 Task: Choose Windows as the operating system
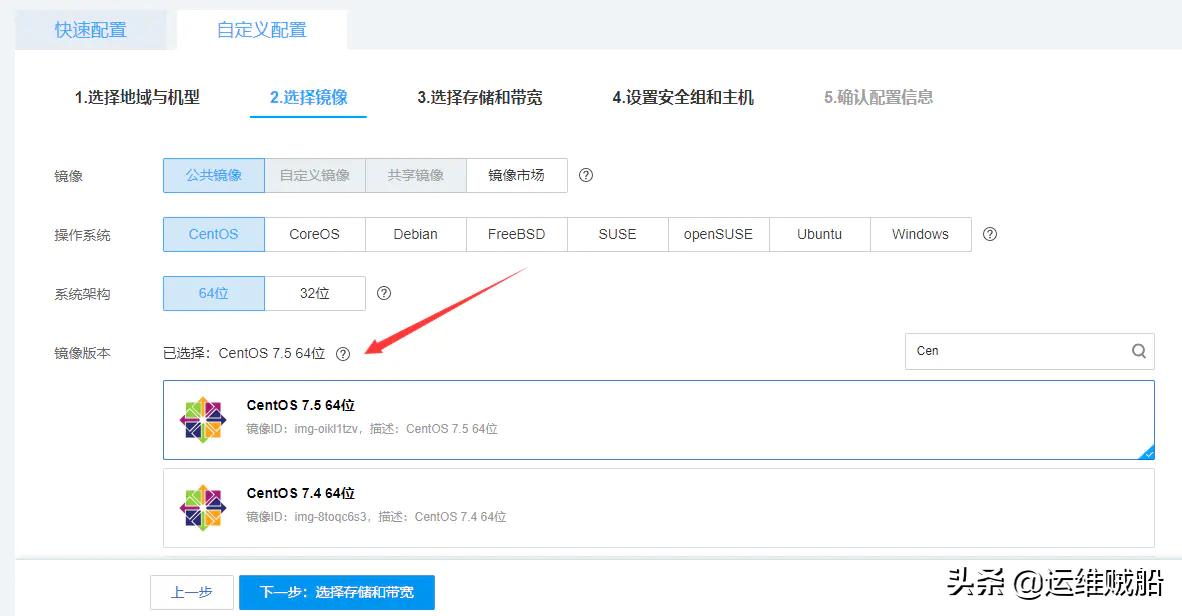(x=919, y=234)
